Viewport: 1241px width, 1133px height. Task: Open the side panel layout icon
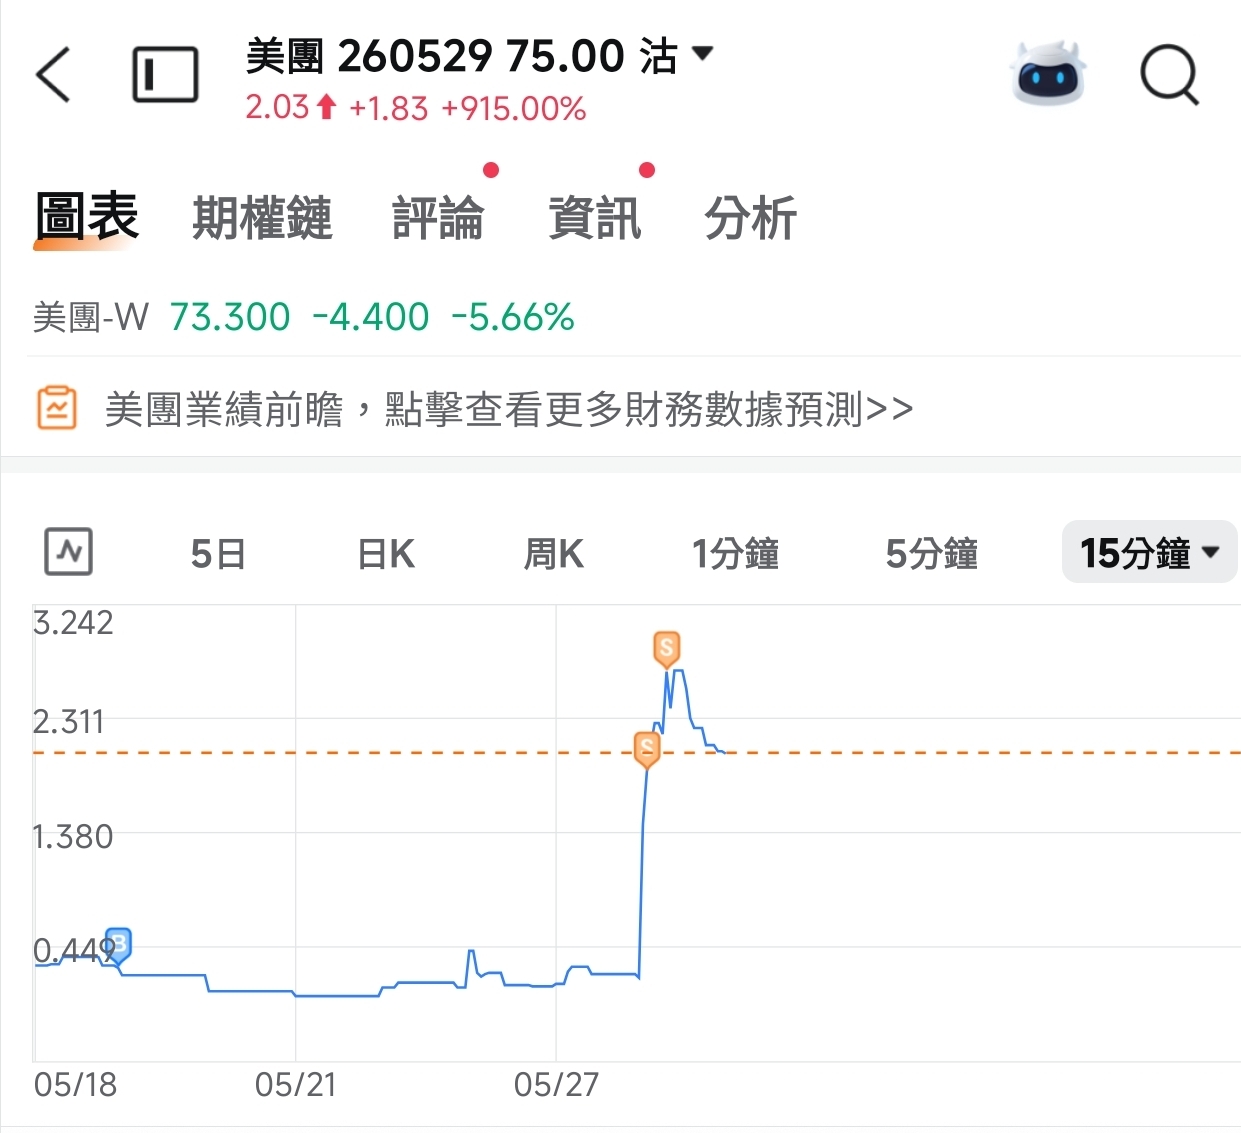(165, 74)
